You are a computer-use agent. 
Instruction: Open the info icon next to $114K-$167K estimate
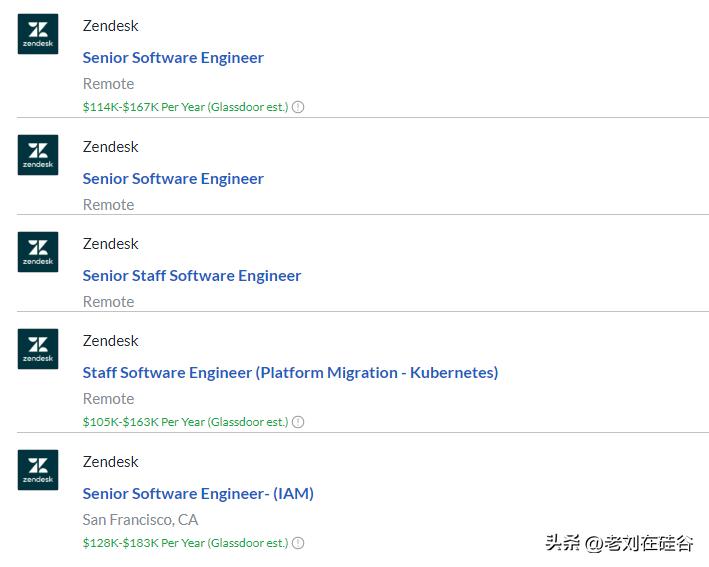(298, 107)
